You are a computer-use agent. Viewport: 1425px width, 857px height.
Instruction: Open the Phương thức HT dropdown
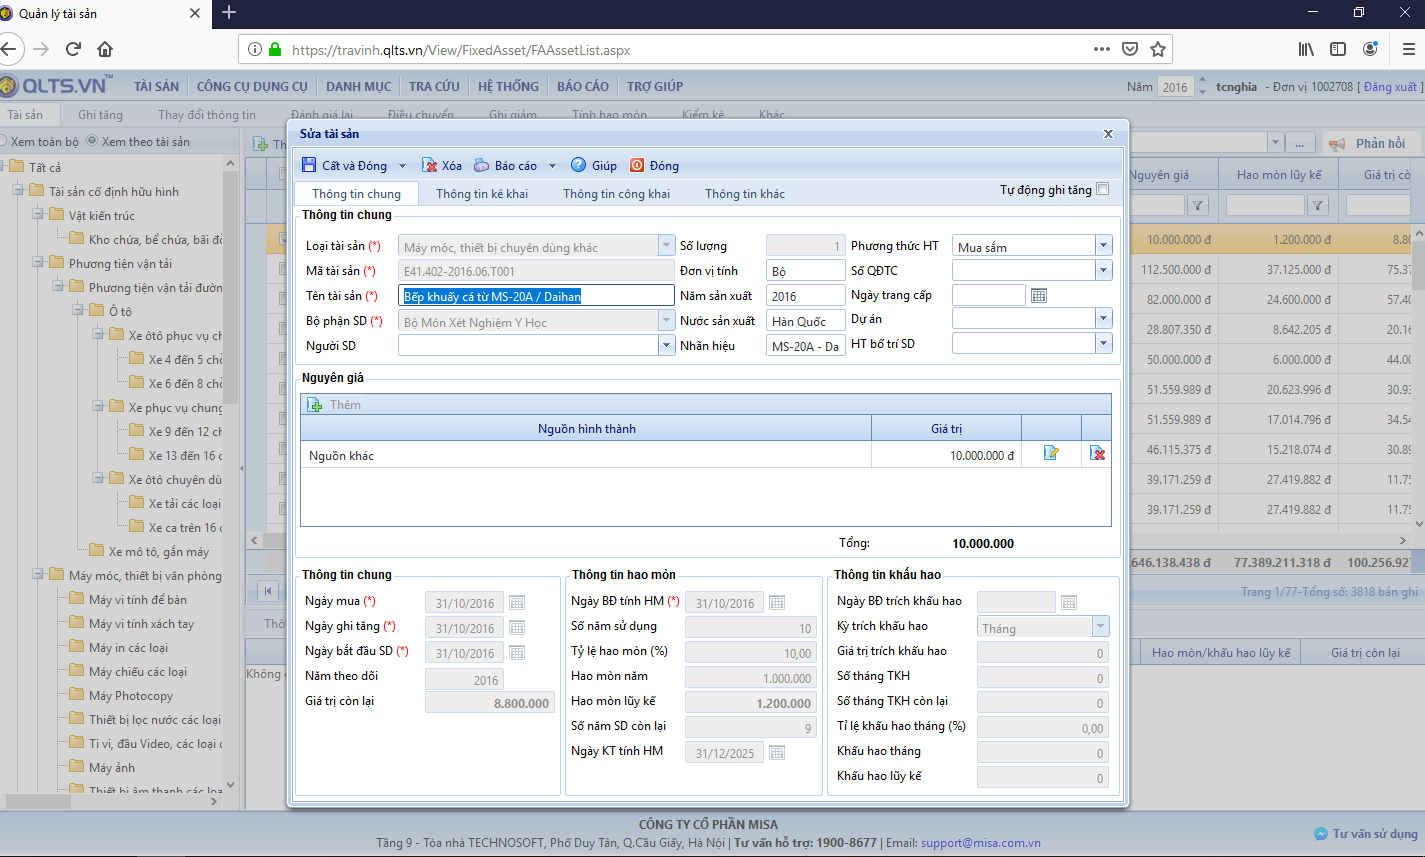[1103, 246]
